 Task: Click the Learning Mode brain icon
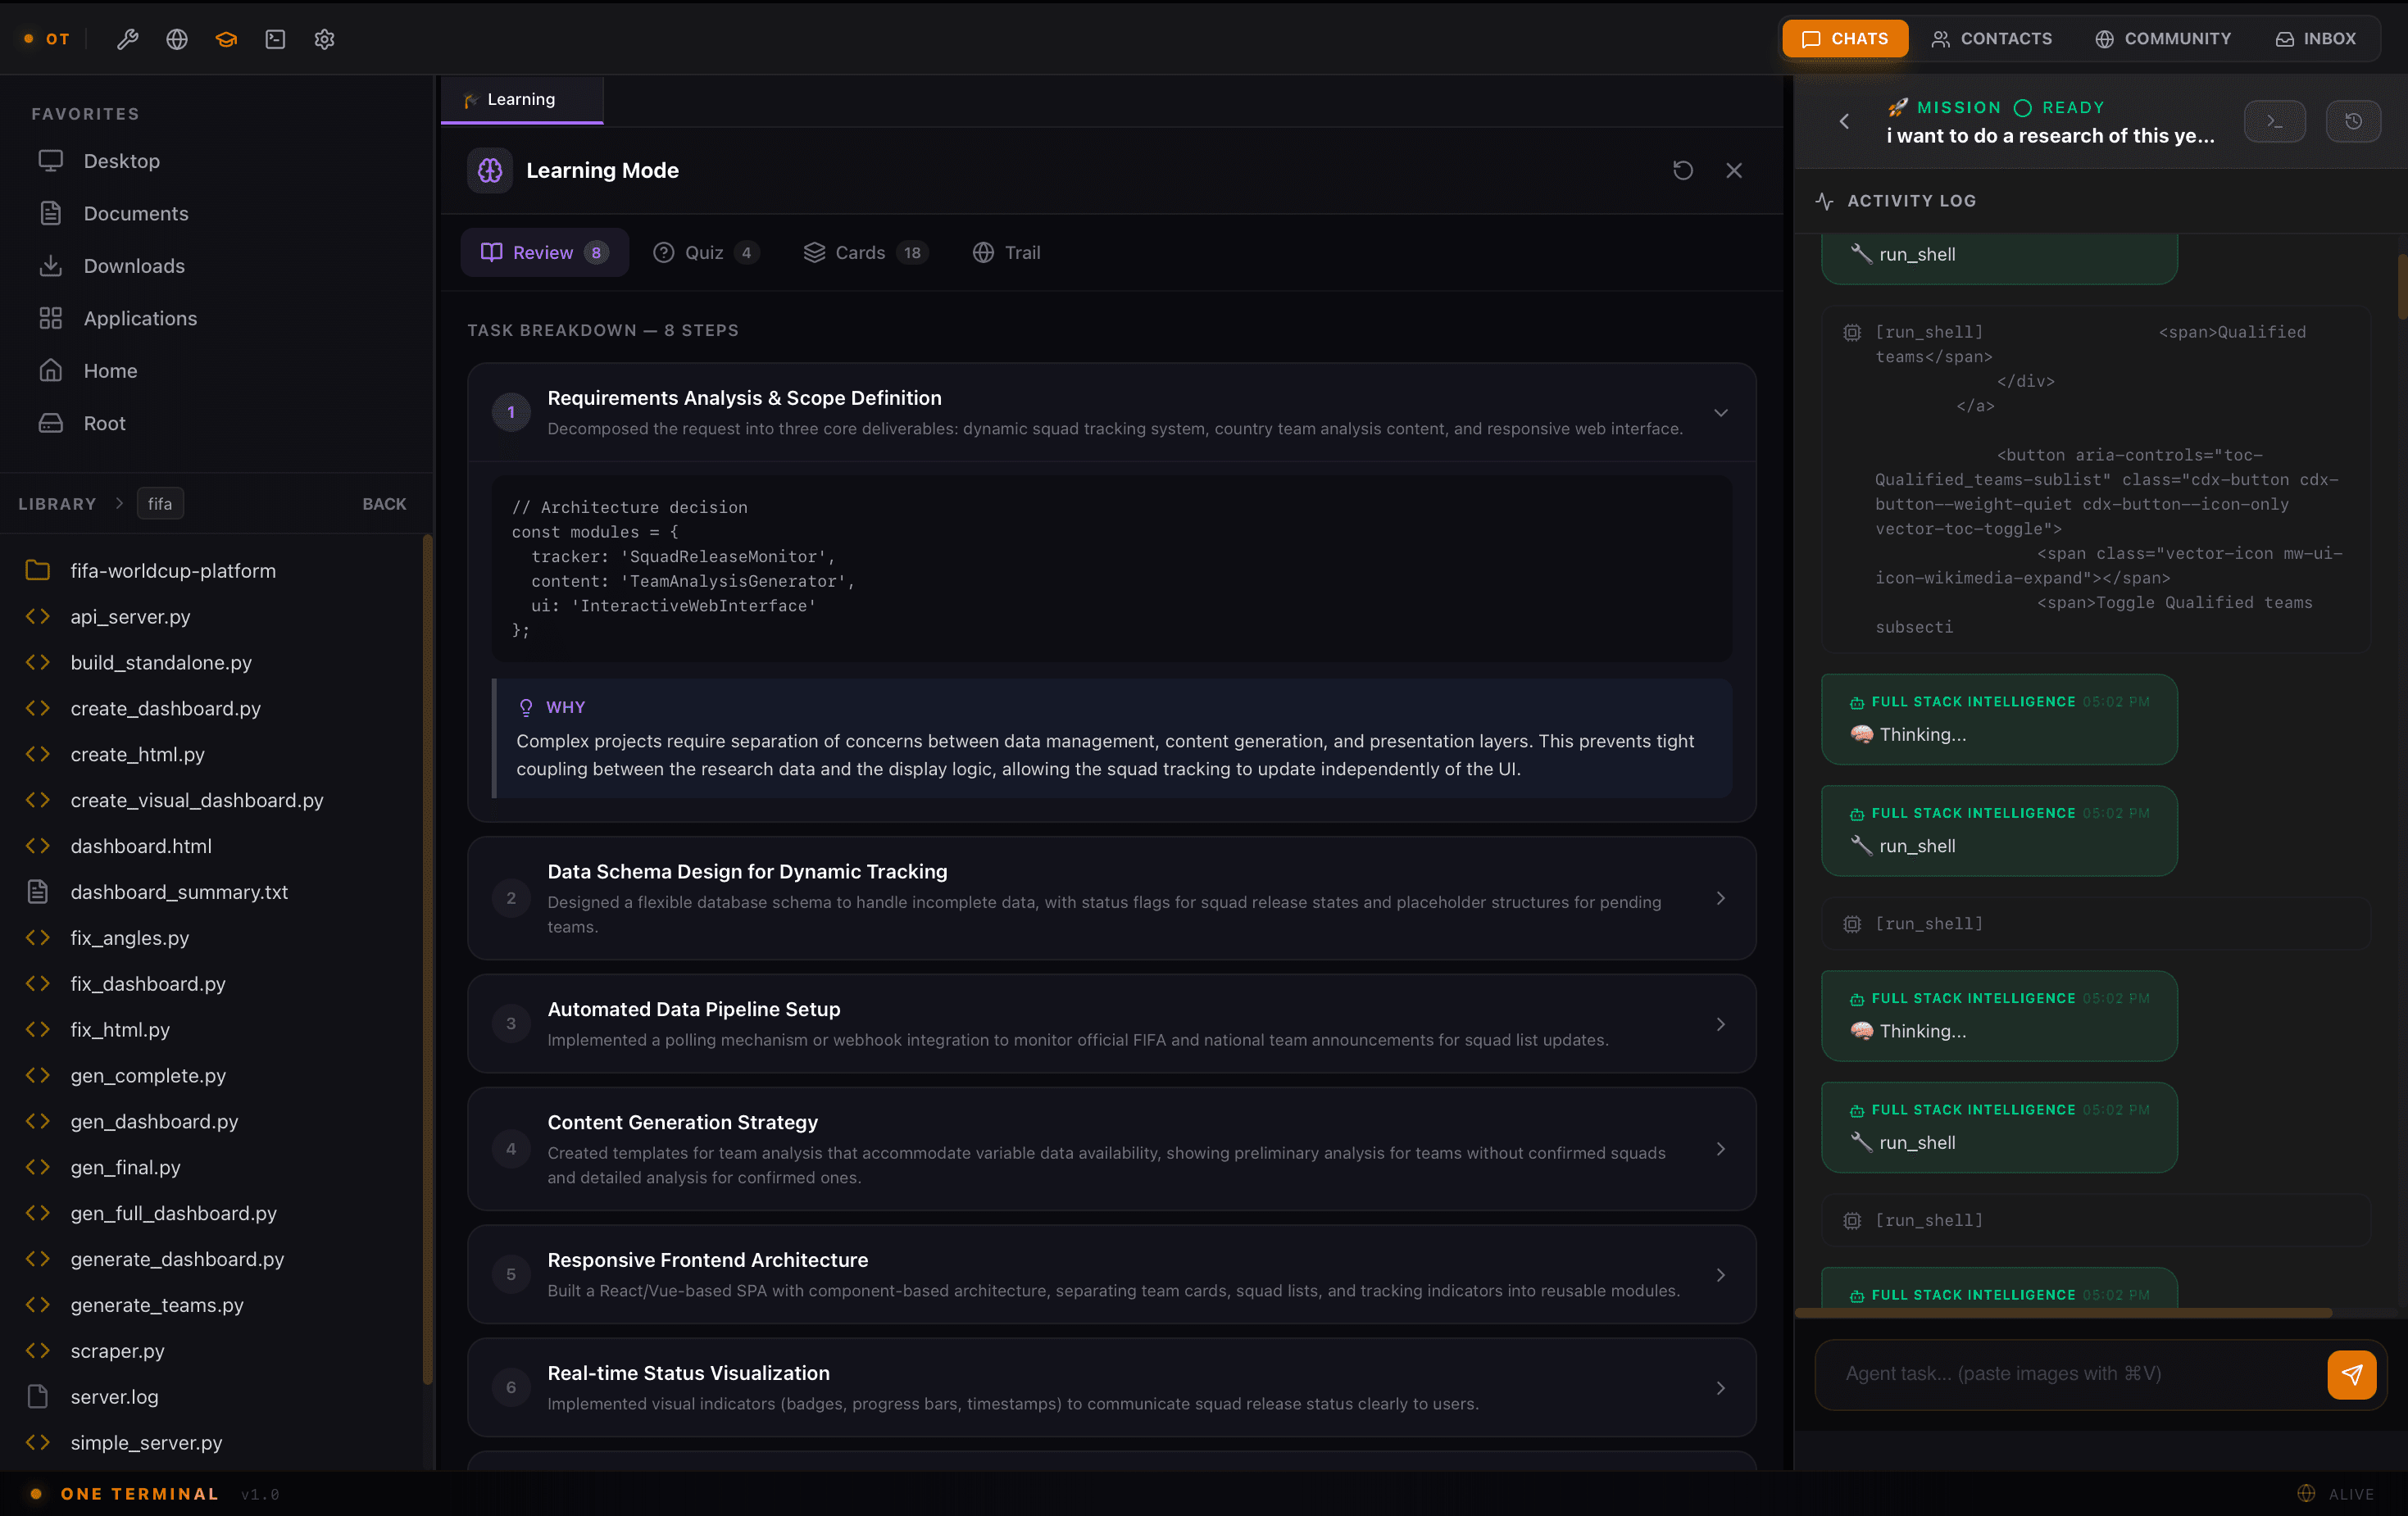point(490,171)
